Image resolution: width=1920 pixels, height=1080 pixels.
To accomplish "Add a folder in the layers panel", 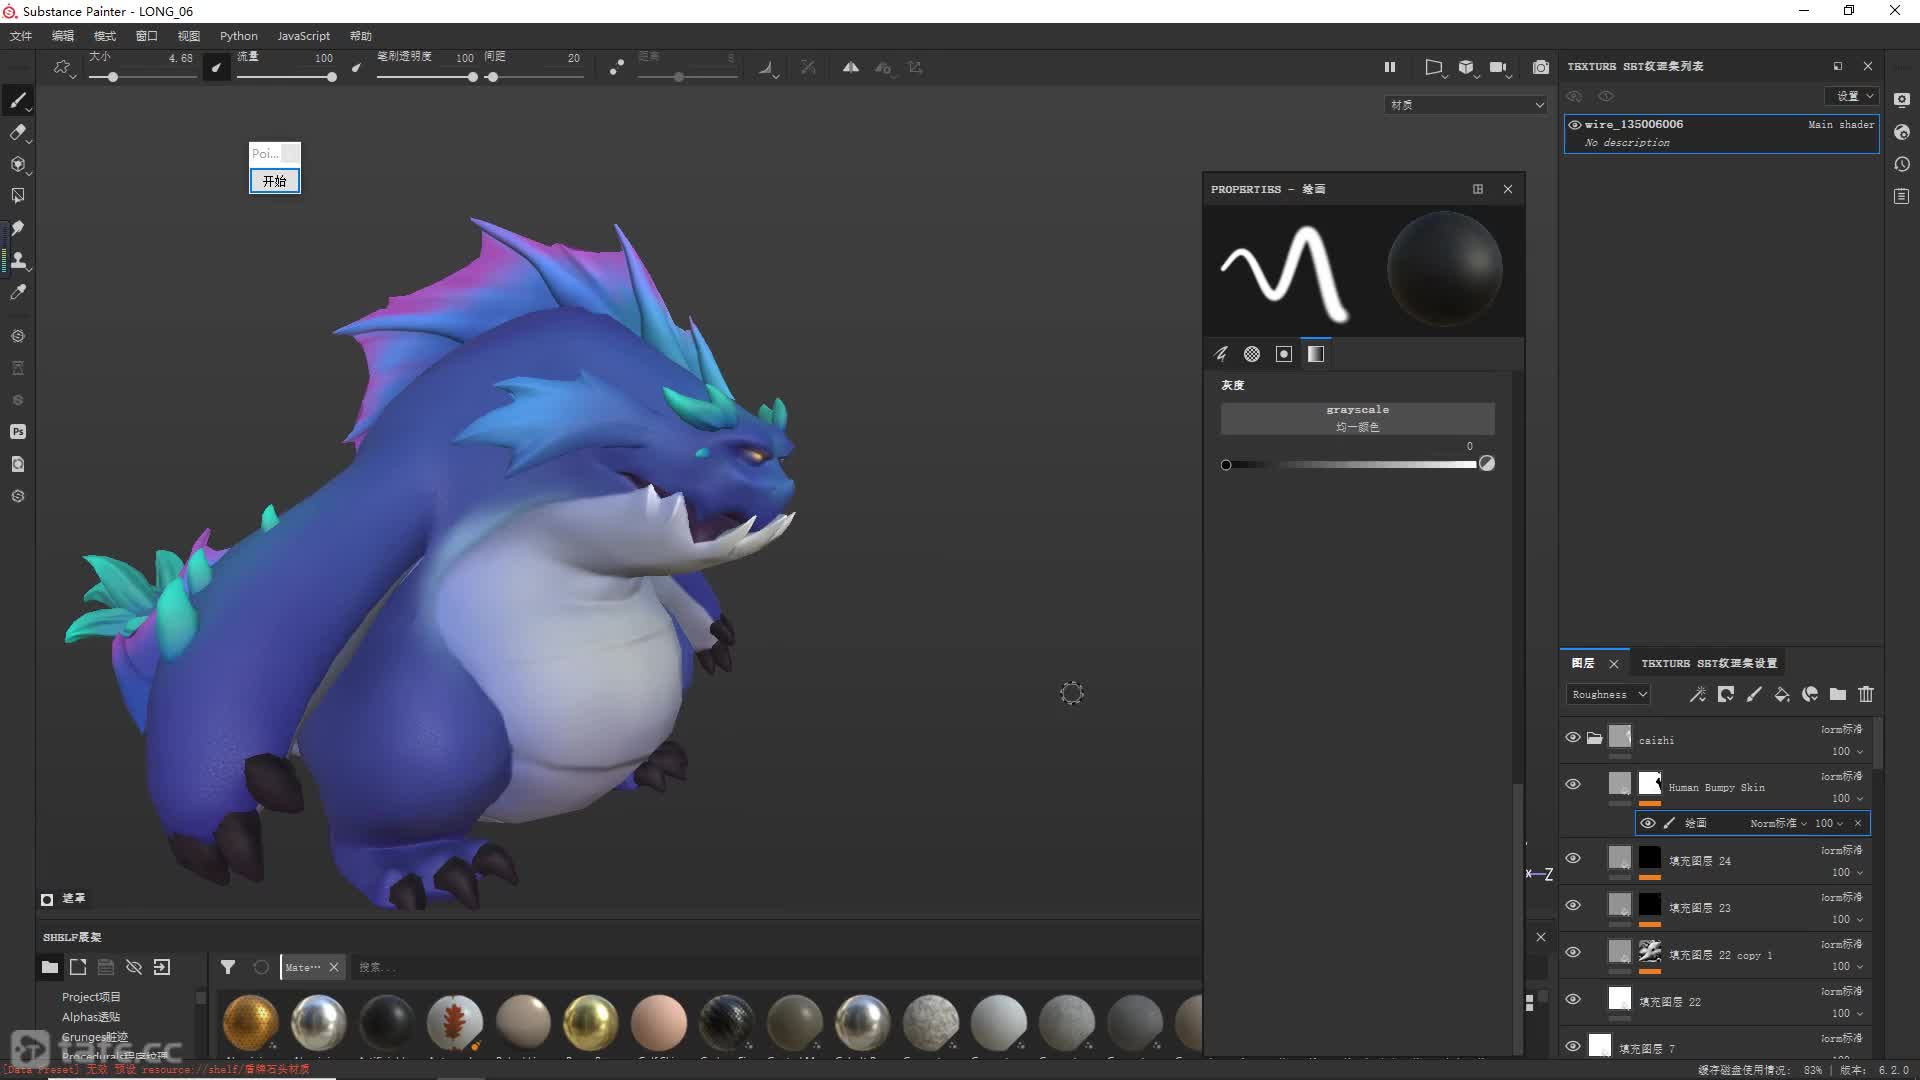I will 1838,694.
